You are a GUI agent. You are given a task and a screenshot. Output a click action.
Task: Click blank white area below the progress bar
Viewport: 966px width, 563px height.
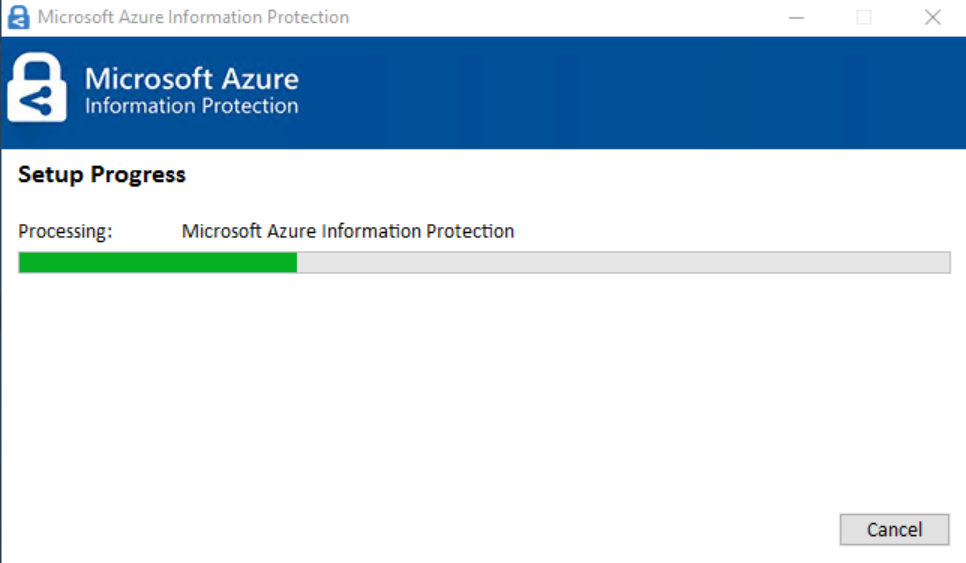[x=480, y=390]
